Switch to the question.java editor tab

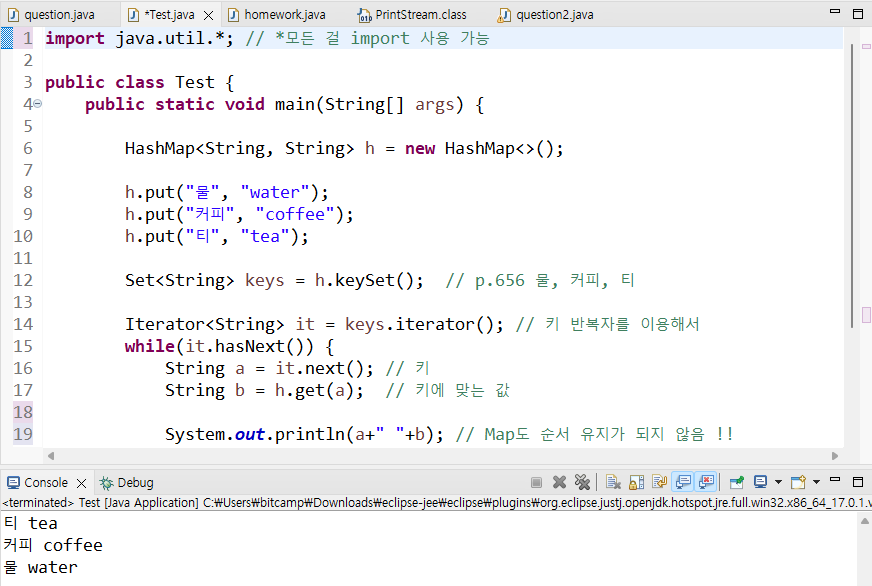[59, 15]
